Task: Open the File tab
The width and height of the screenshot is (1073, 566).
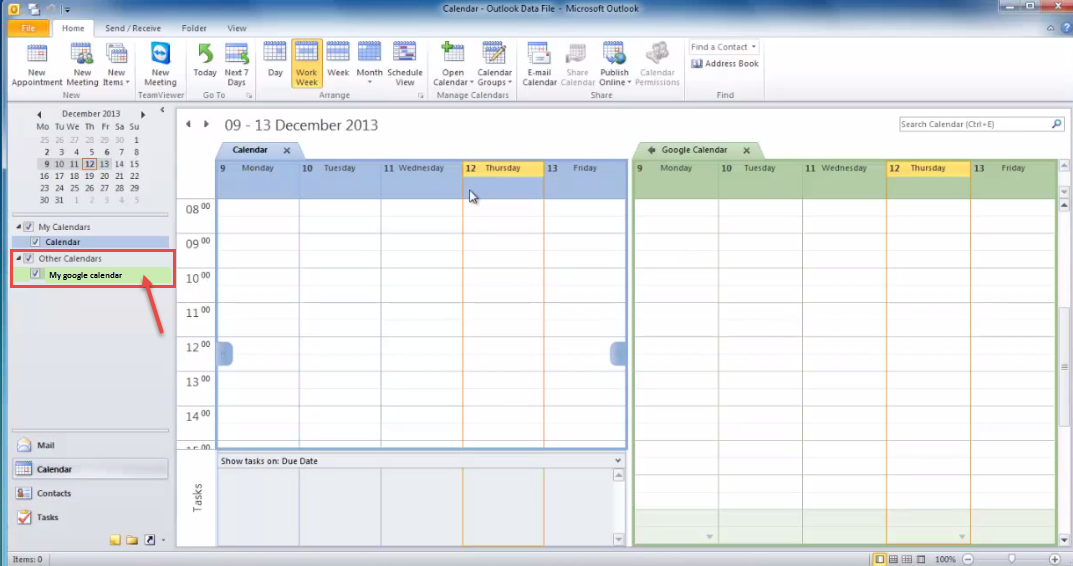Action: (x=28, y=28)
